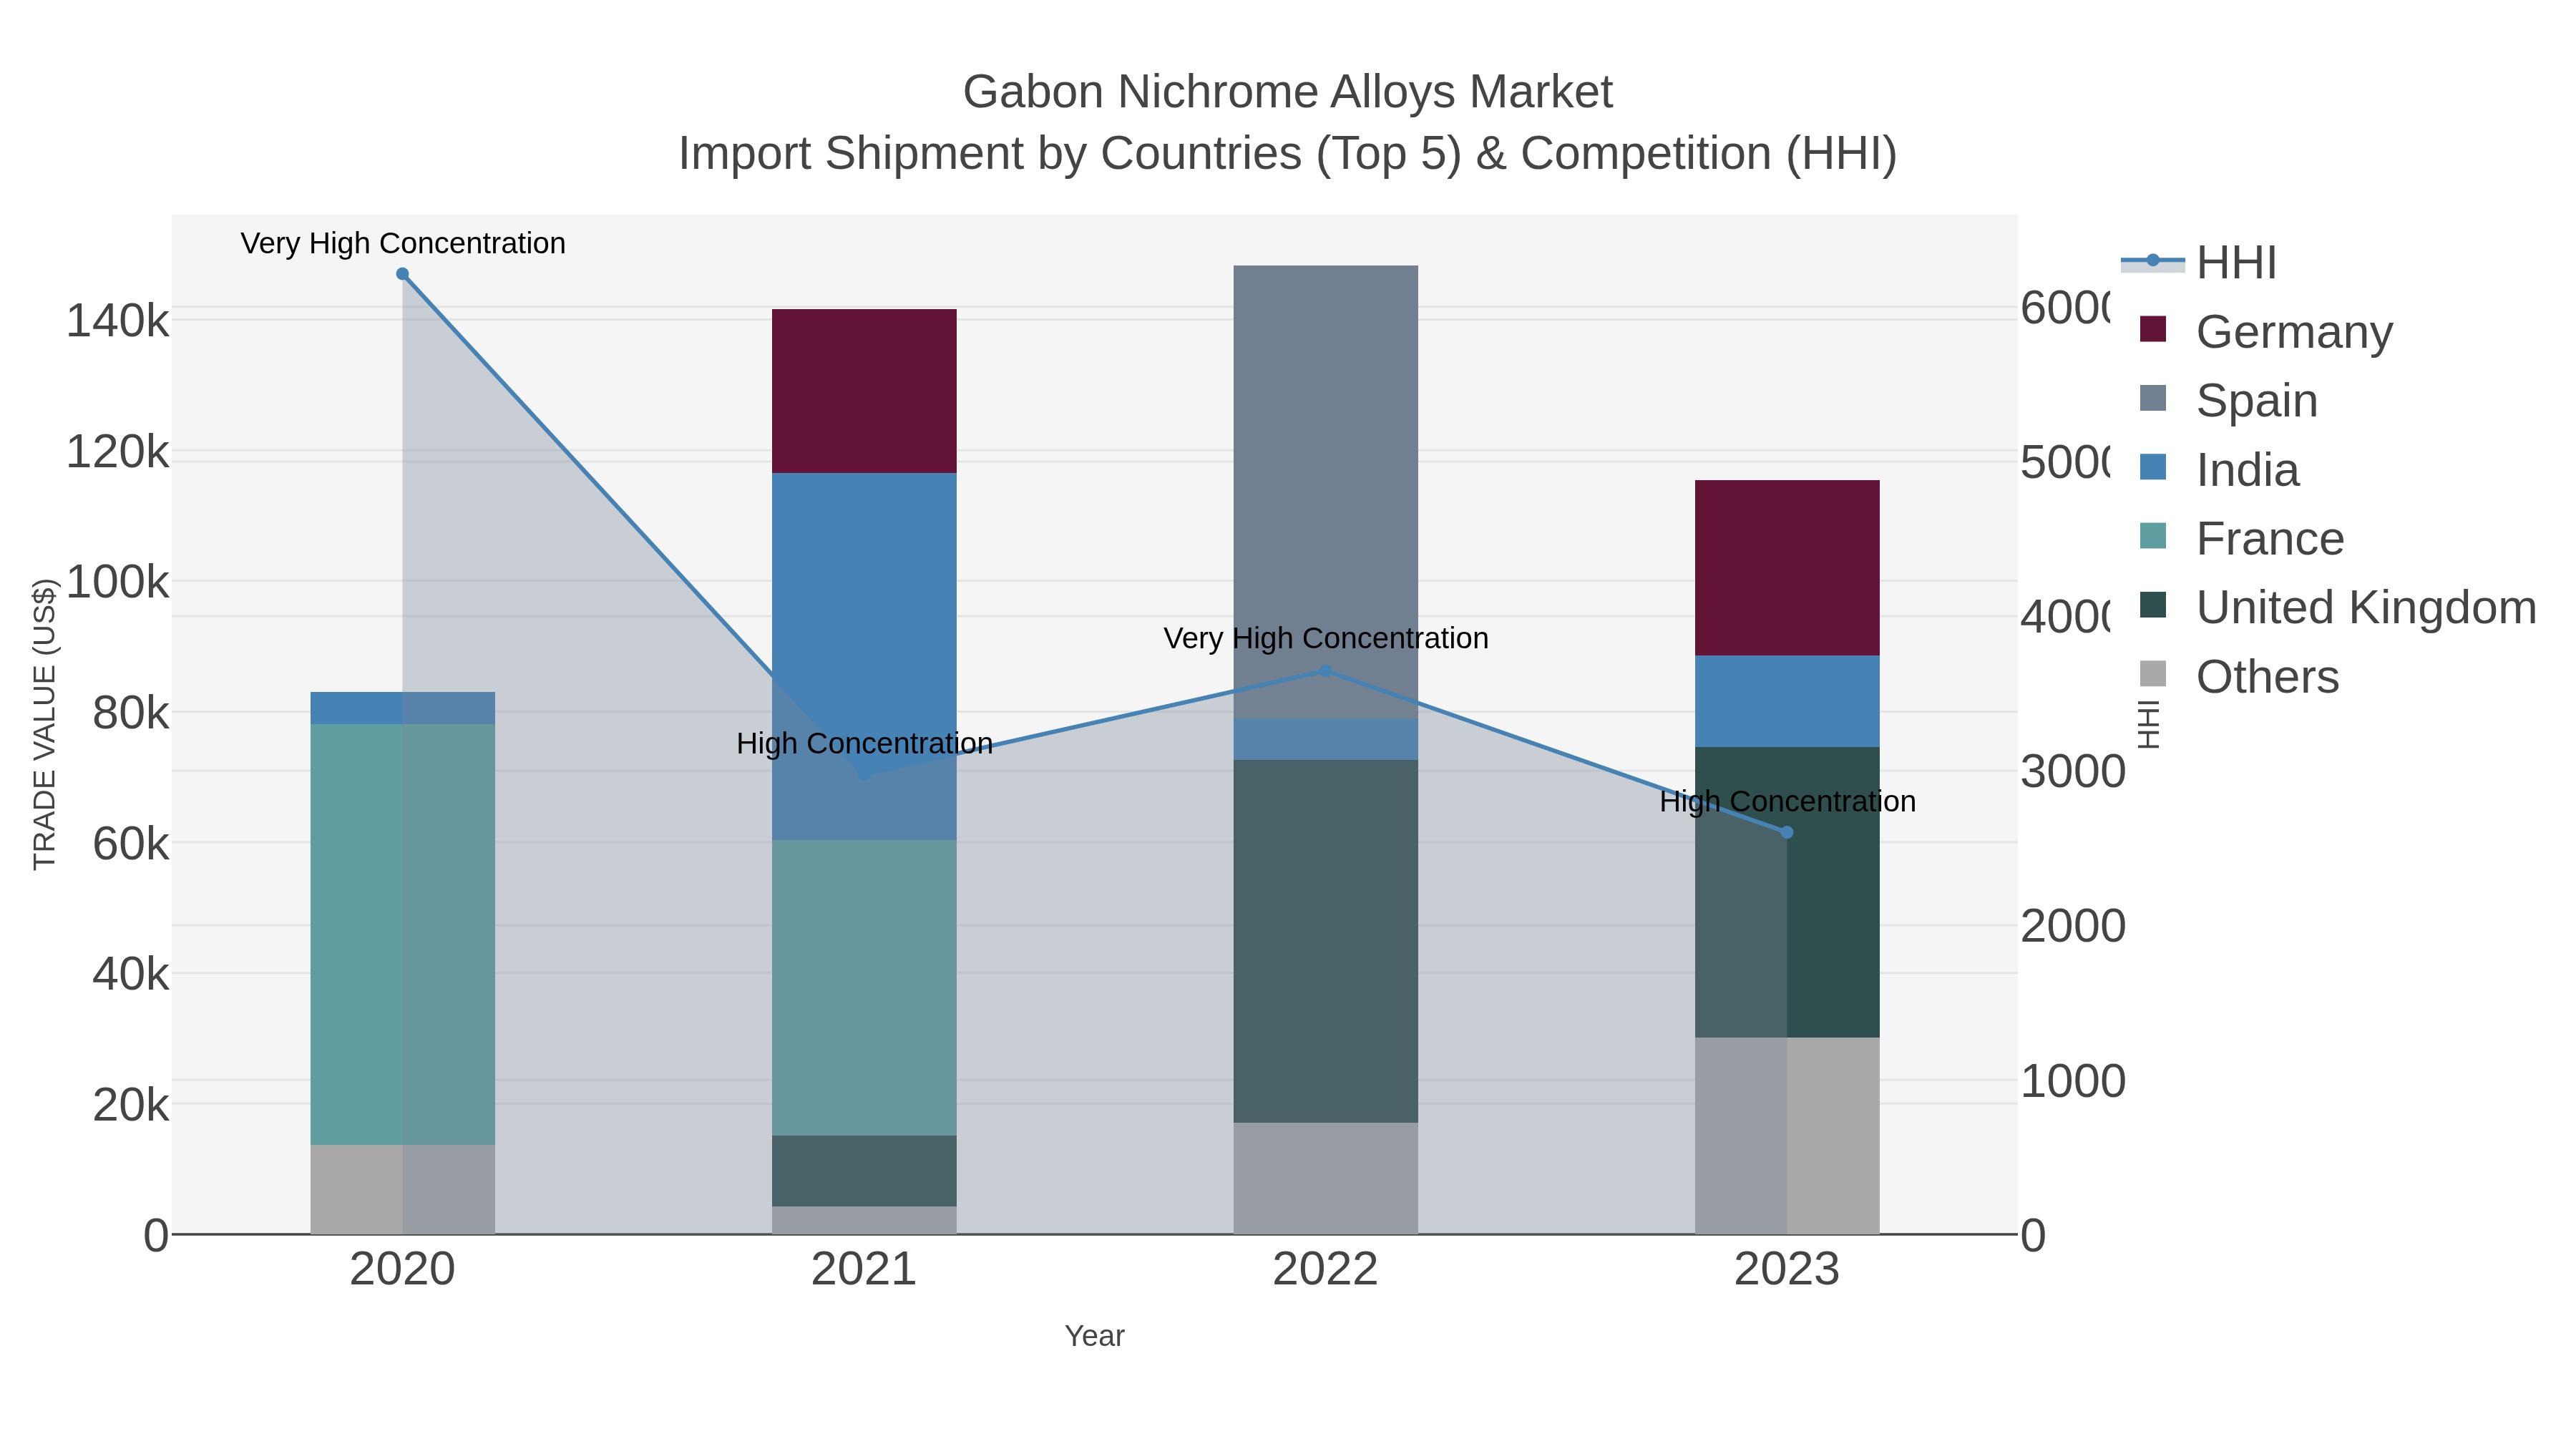Click the 2022 x-axis tick label
This screenshot has width=2576, height=1449.
[x=1326, y=1270]
